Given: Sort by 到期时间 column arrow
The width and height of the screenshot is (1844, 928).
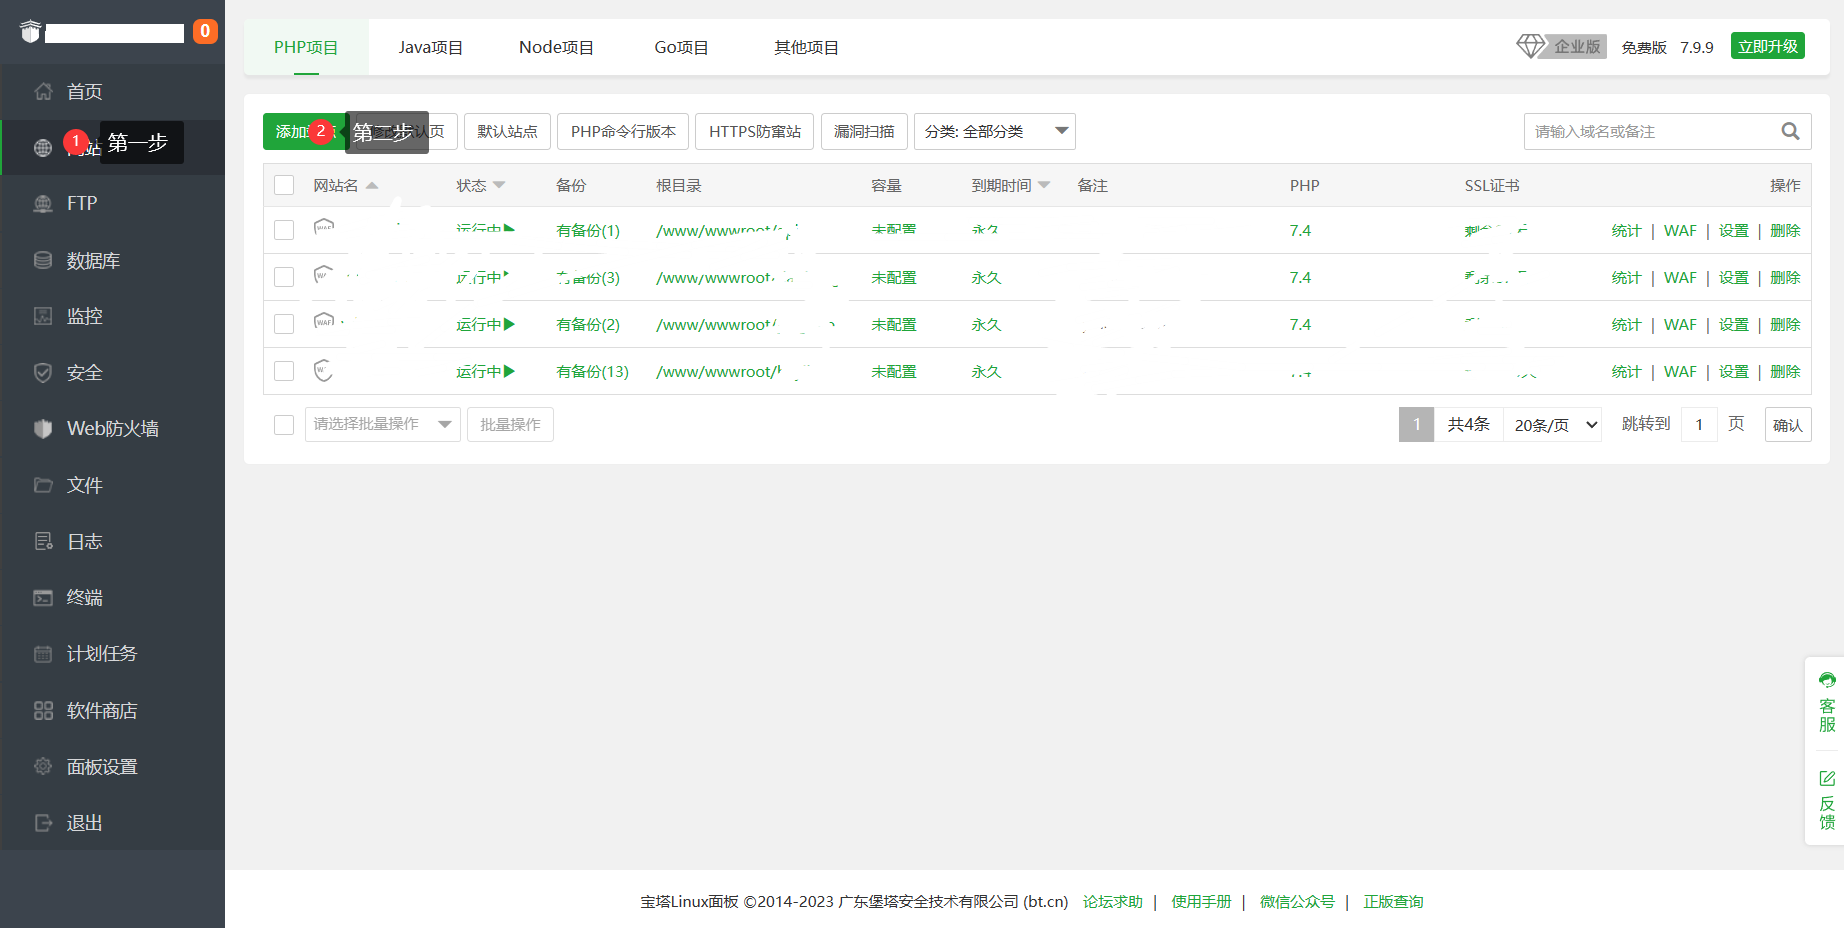Looking at the screenshot, I should tap(1044, 185).
